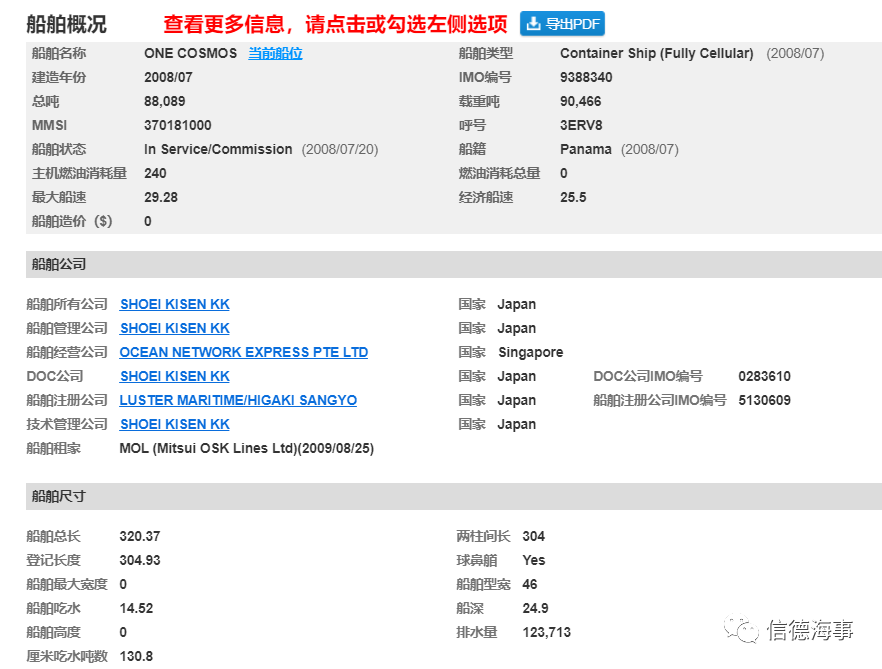Click the 厘米吃水吨数 value 130.8

coord(136,657)
